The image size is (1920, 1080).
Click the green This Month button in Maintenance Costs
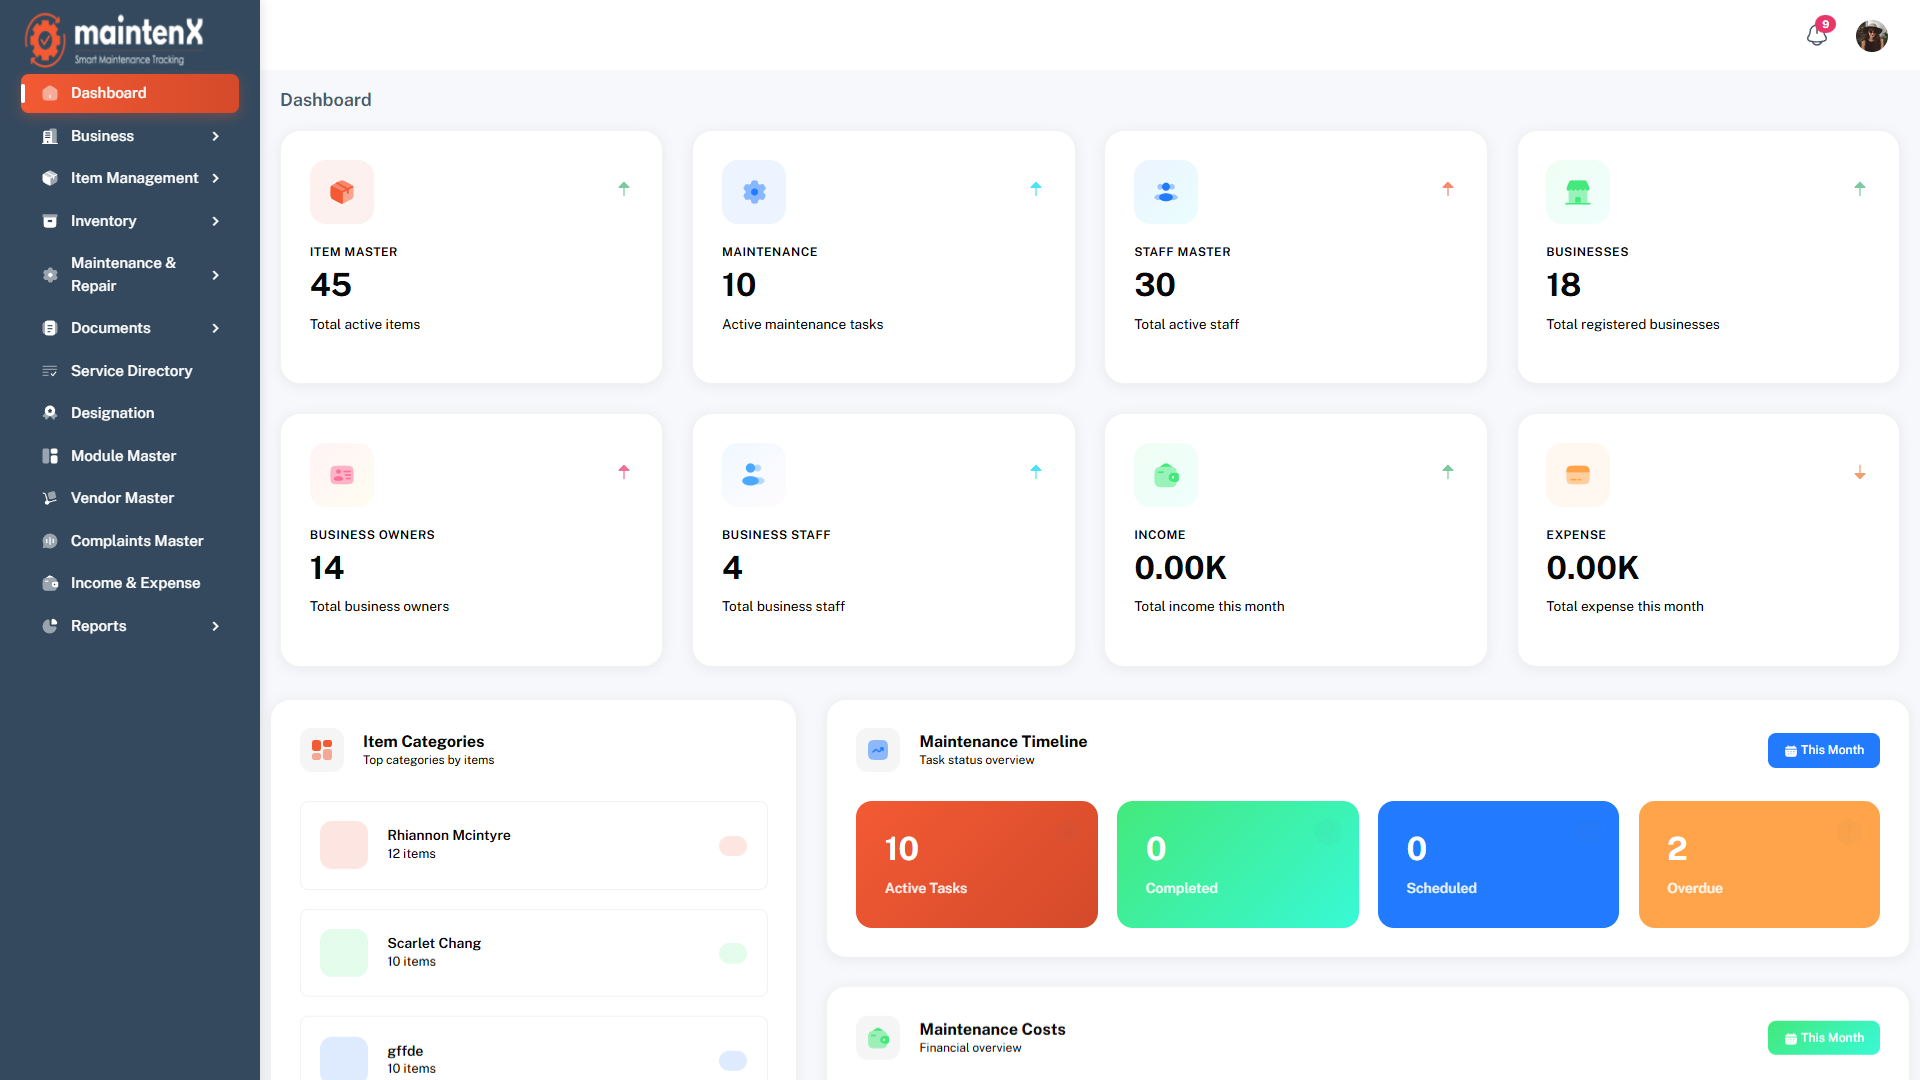pyautogui.click(x=1823, y=1037)
